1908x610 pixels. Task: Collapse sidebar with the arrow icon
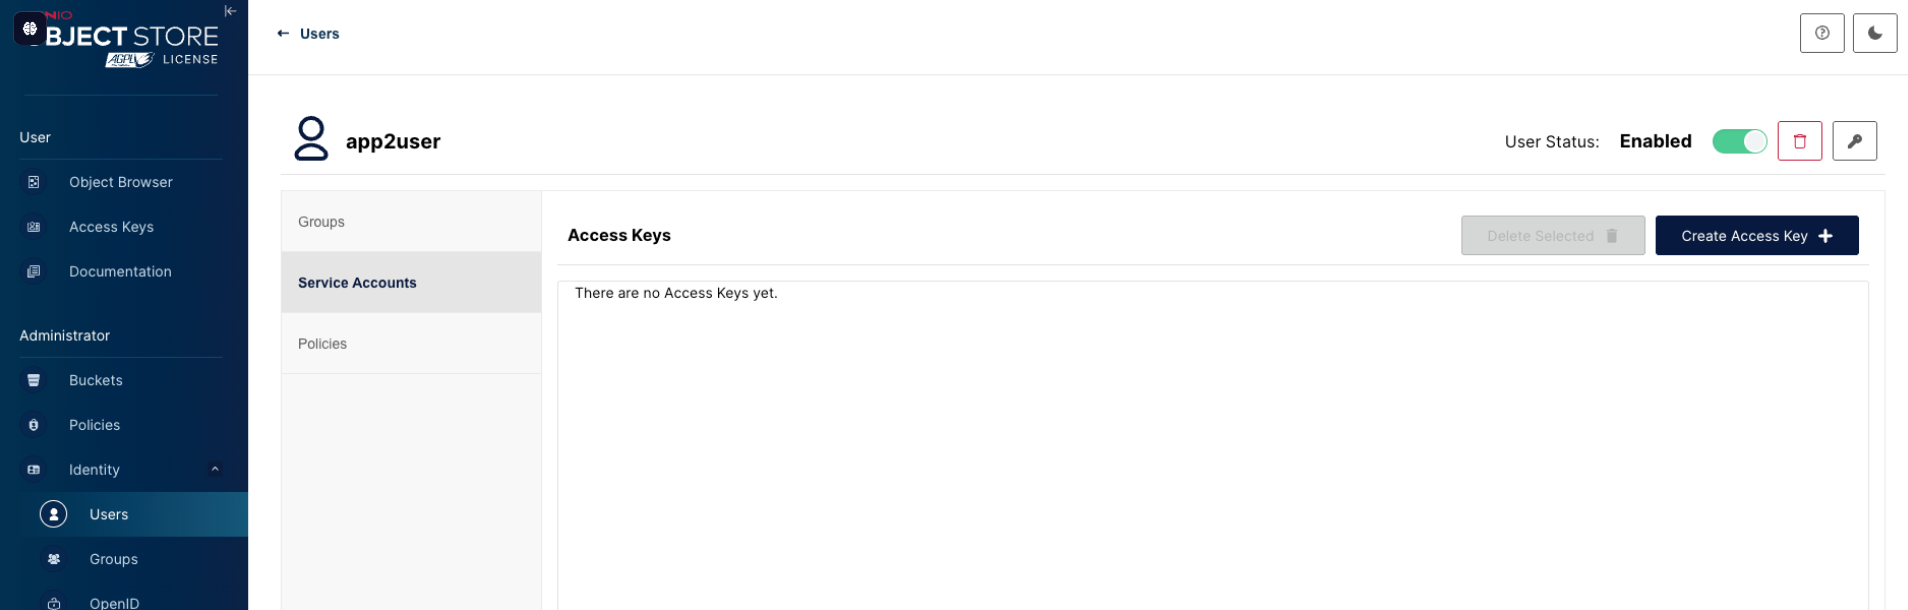pyautogui.click(x=230, y=11)
